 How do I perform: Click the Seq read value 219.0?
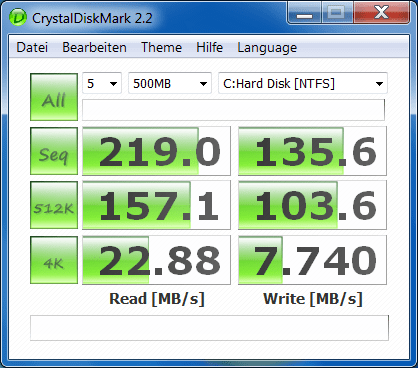(156, 151)
